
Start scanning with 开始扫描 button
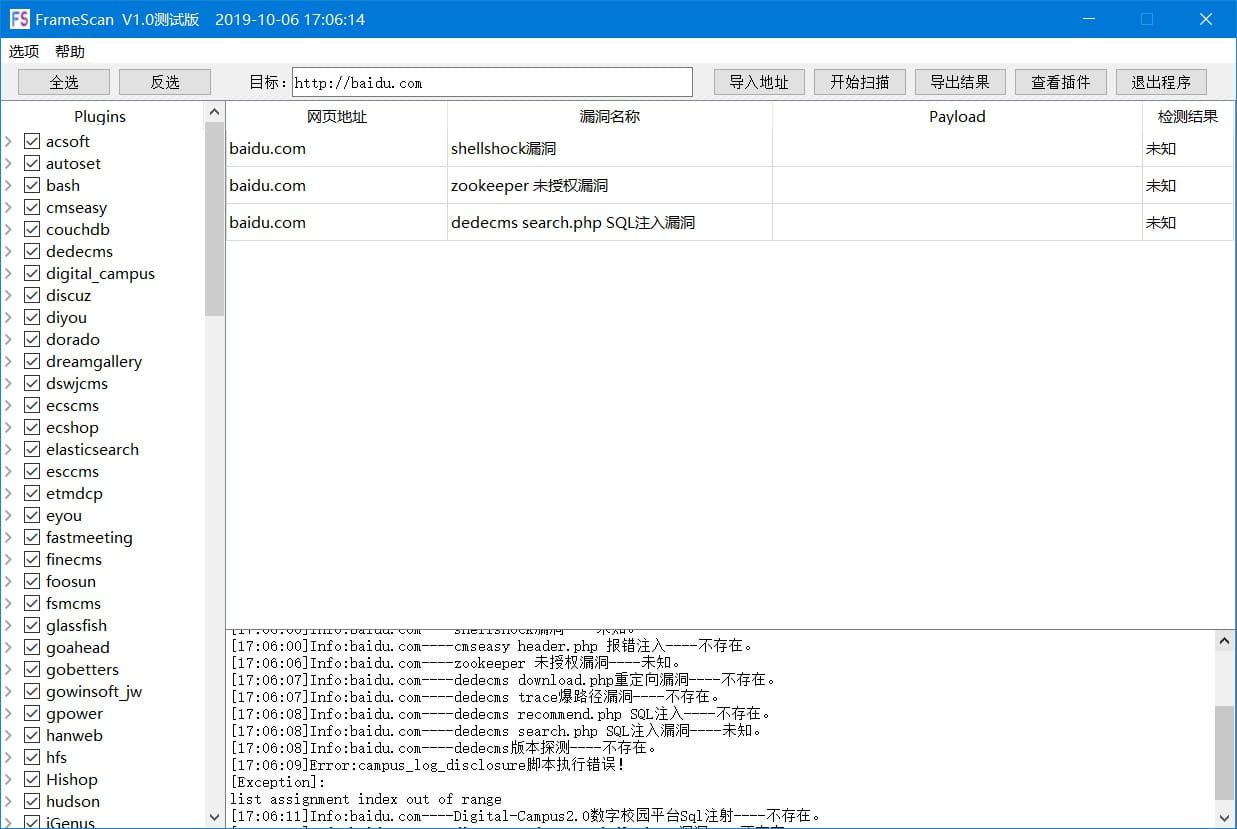coord(860,82)
